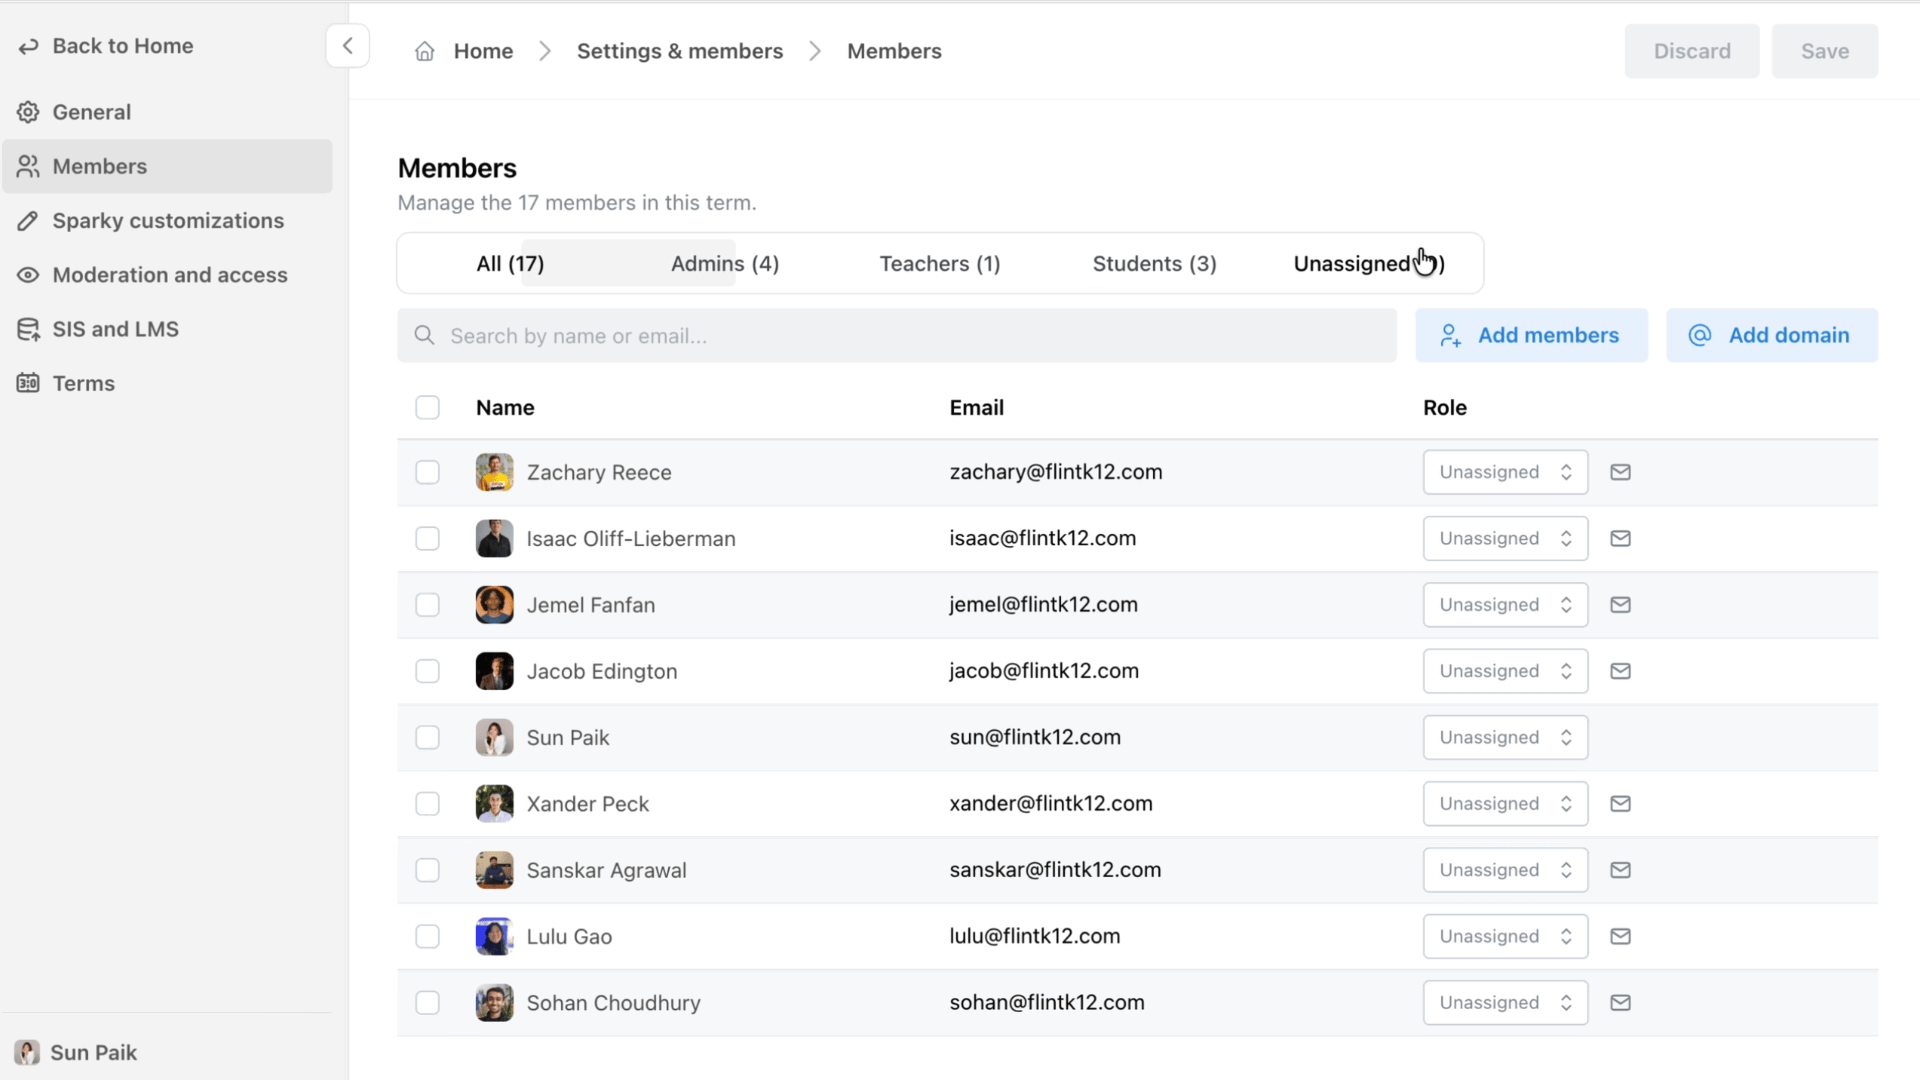Screen dimensions: 1920x1080
Task: Click the Sparky customizations pencil icon
Action: click(28, 220)
